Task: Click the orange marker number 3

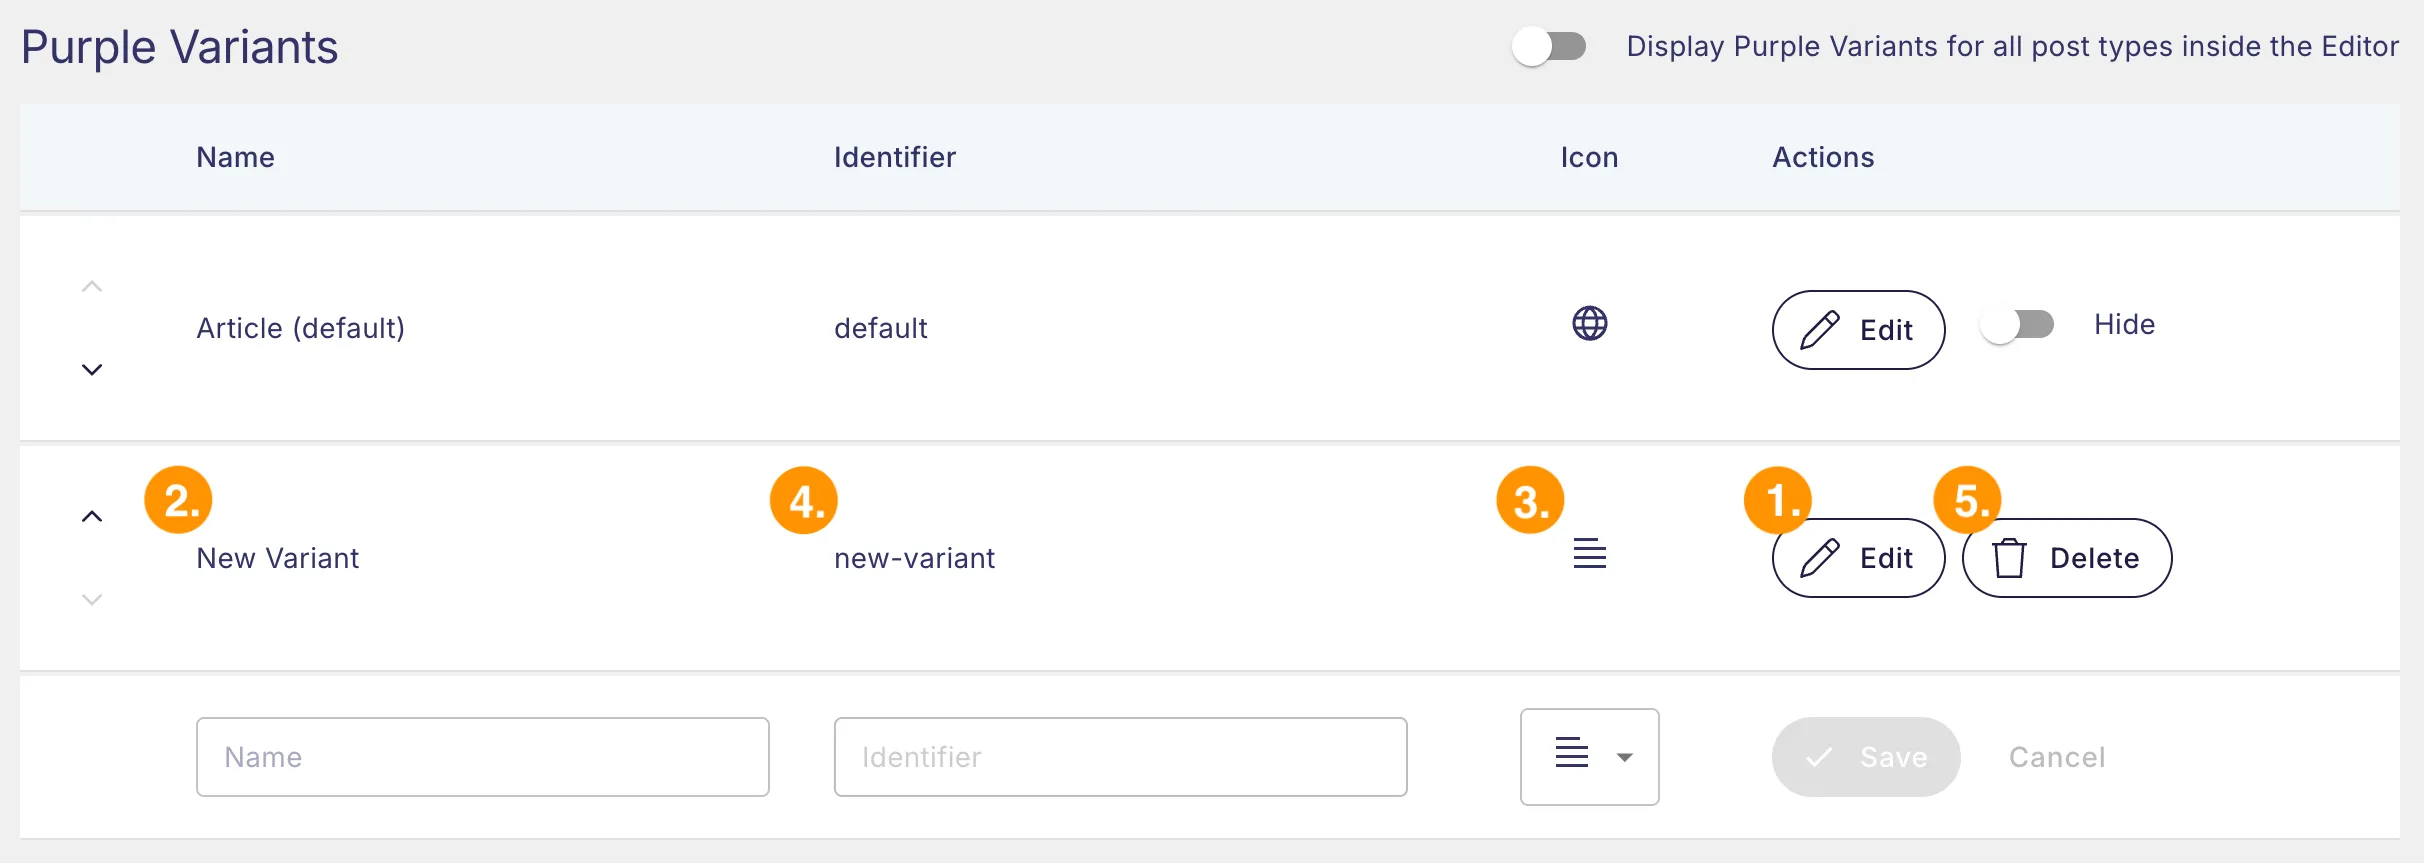Action: pyautogui.click(x=1530, y=500)
